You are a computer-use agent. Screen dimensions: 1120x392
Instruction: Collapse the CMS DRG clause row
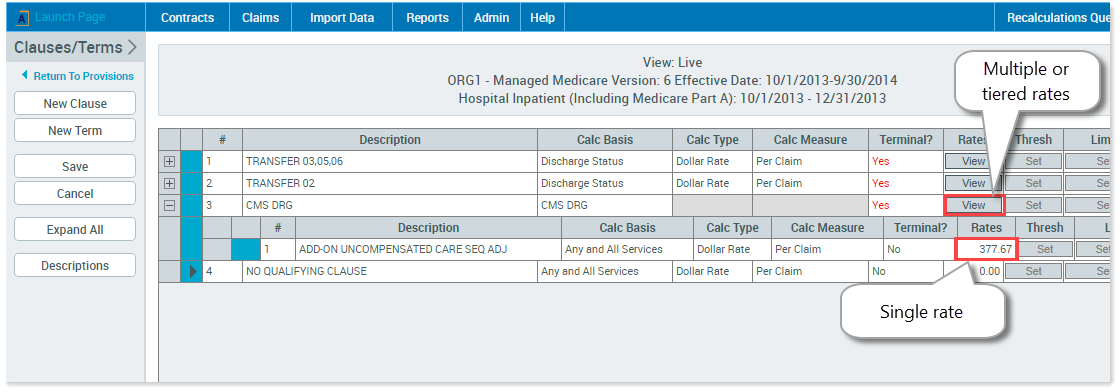point(169,206)
